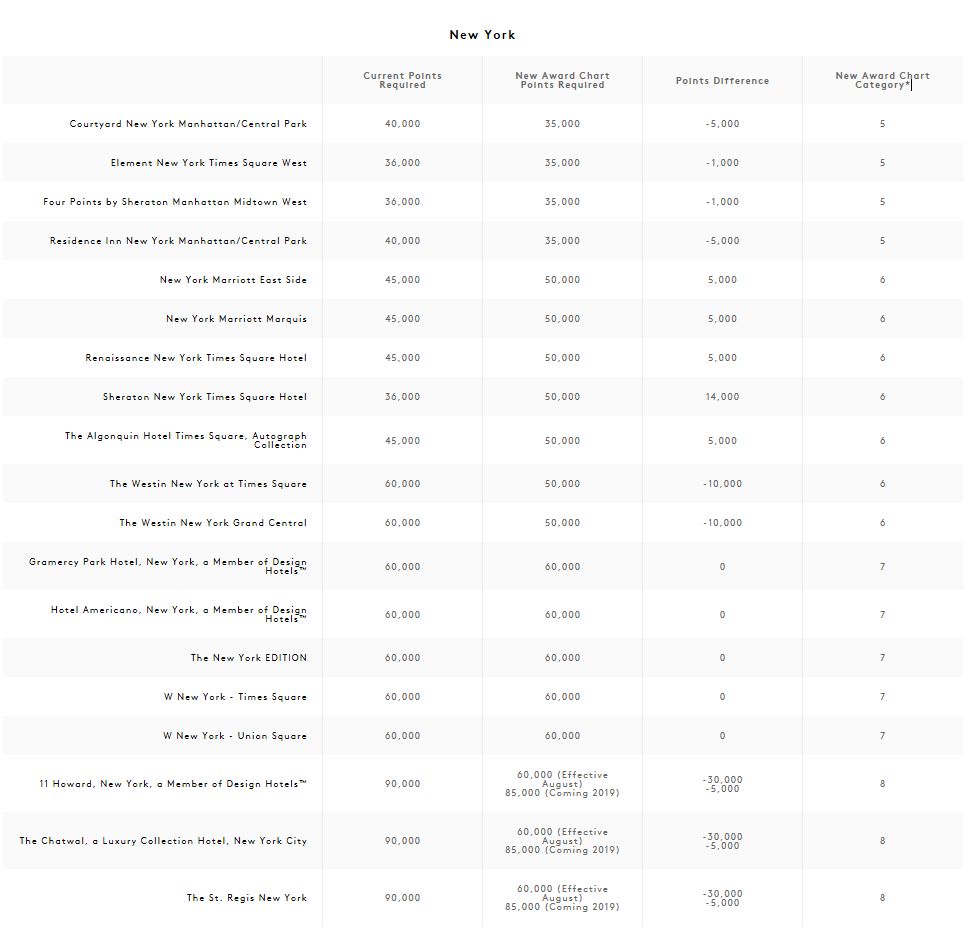Viewport: 969px width, 930px height.
Task: Click category 7 for The New York EDITION
Action: [x=882, y=657]
